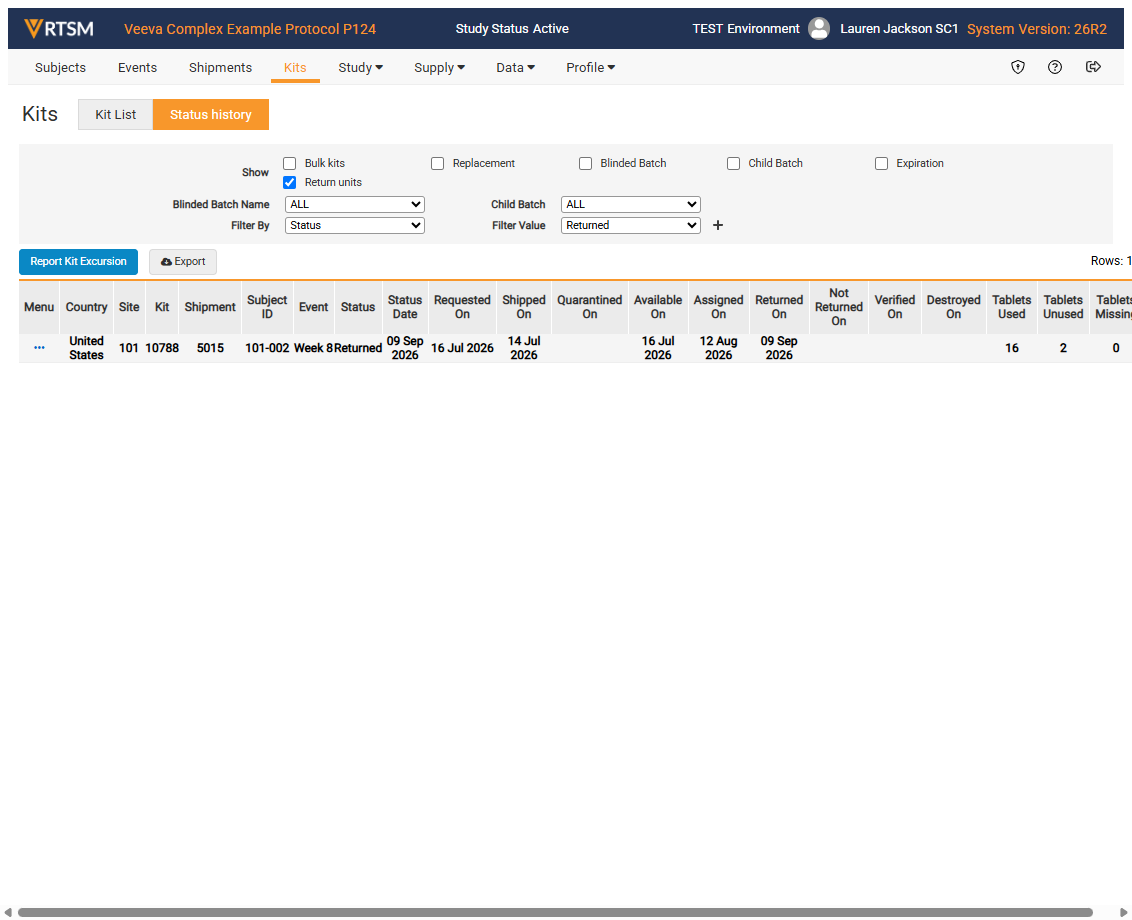Click the Returned status cell

tap(358, 348)
